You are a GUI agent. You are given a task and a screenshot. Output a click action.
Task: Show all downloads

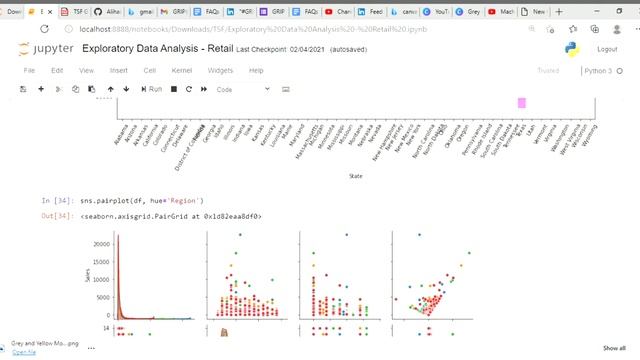[614, 348]
